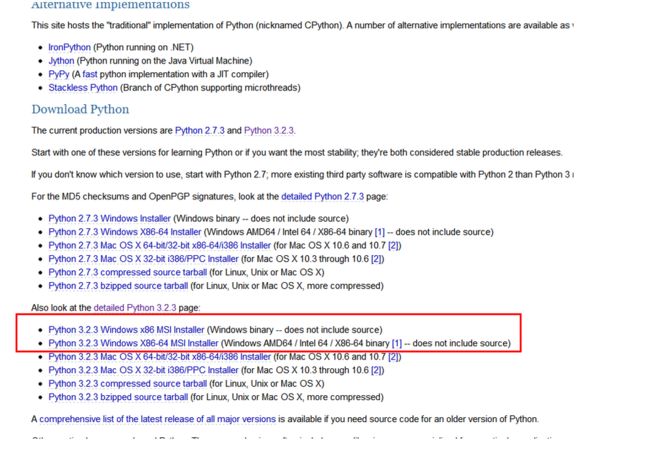
Task: Click footnote [2] in 3.2.3 Mac i386/PPC row
Action: 376,370
